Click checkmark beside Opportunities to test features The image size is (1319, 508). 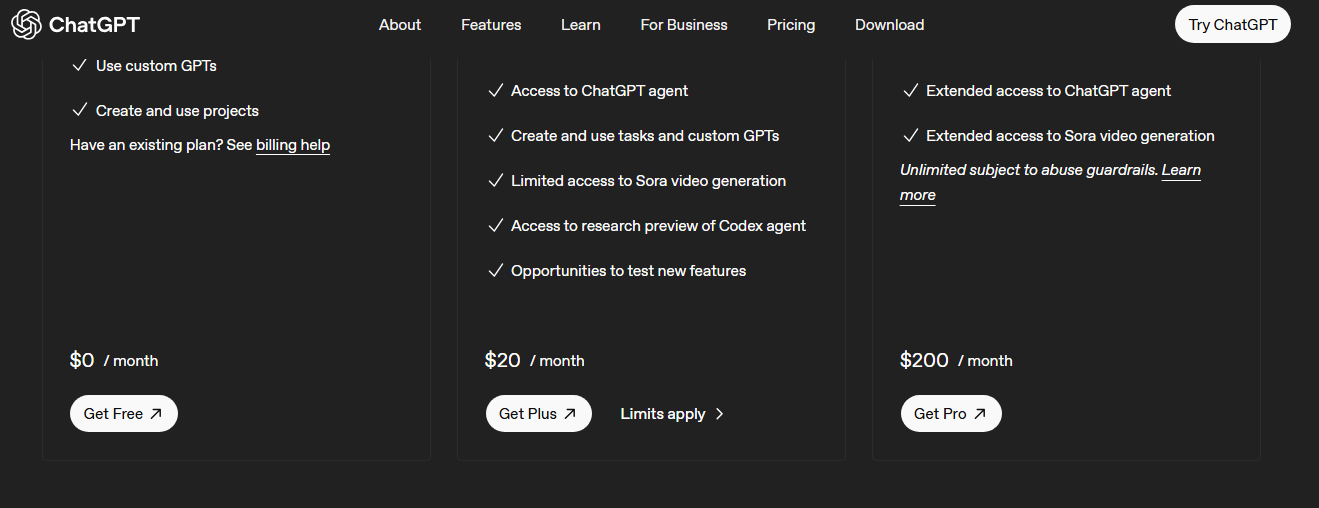[x=495, y=271]
